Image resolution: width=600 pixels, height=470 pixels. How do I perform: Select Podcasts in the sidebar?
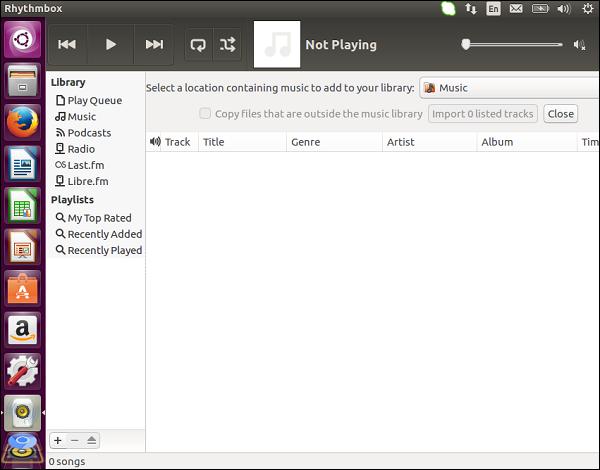[89, 133]
